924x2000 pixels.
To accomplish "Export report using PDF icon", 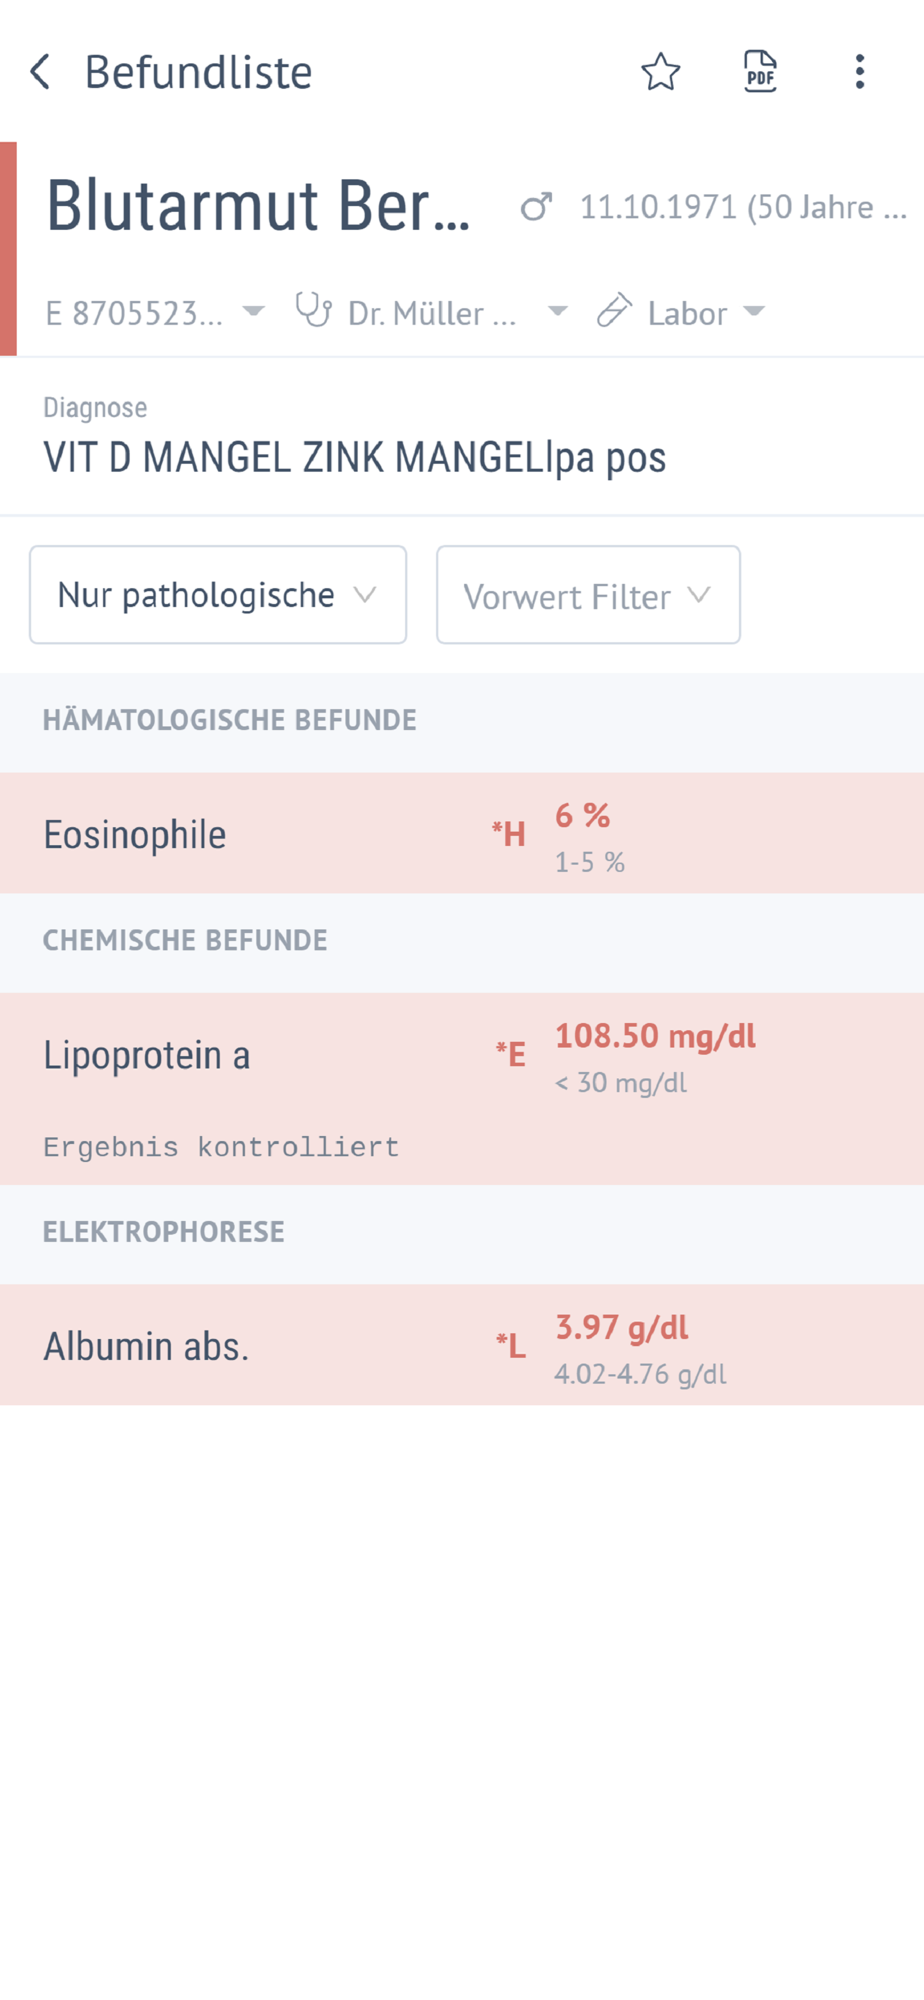I will tap(760, 72).
